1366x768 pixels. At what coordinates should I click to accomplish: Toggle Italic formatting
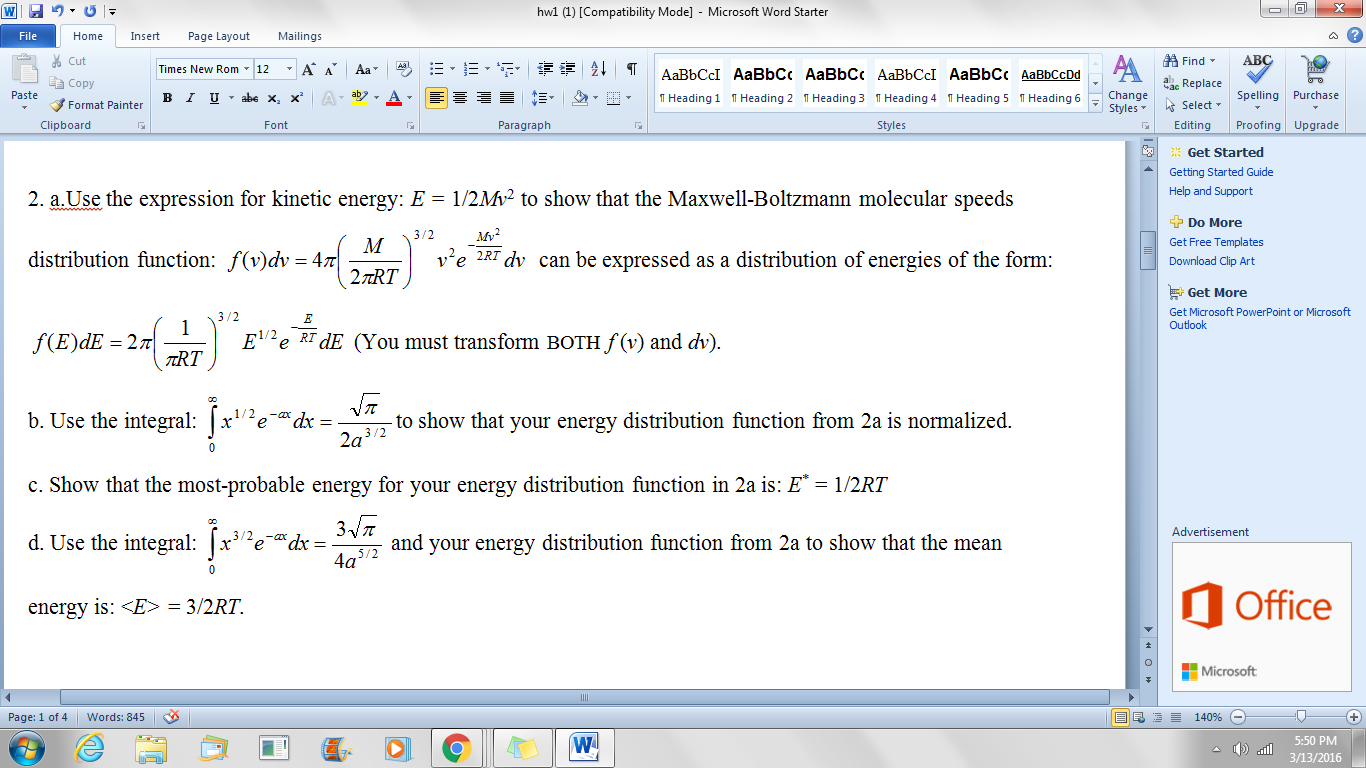point(191,98)
